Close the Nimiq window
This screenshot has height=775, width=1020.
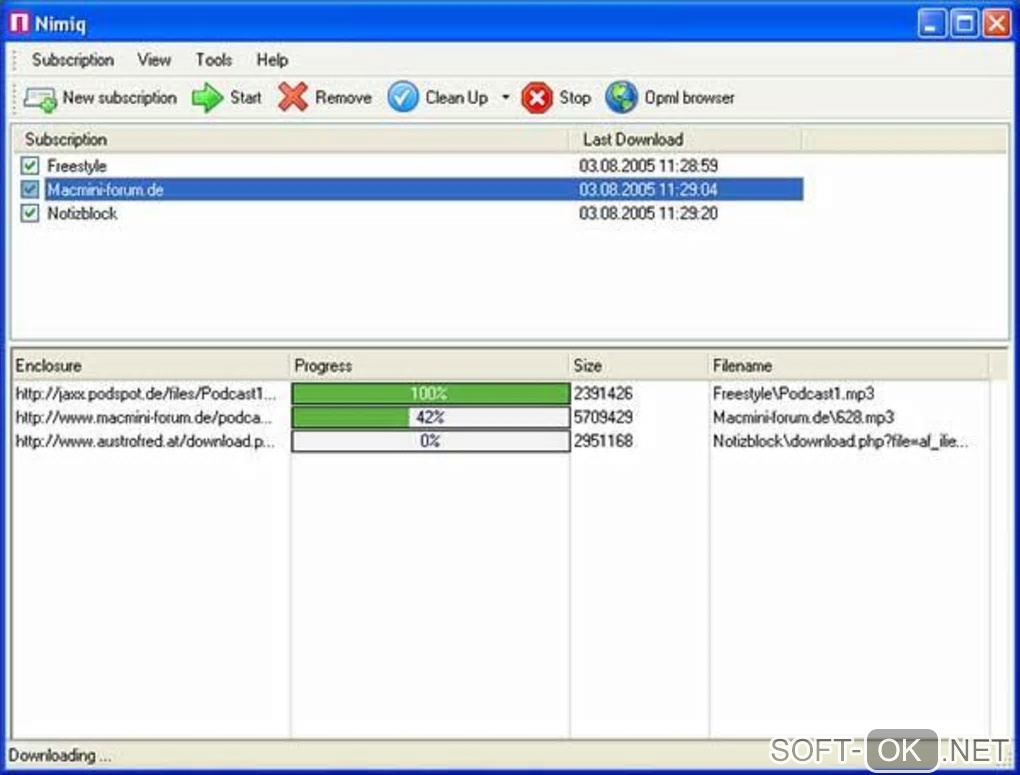pyautogui.click(x=997, y=24)
